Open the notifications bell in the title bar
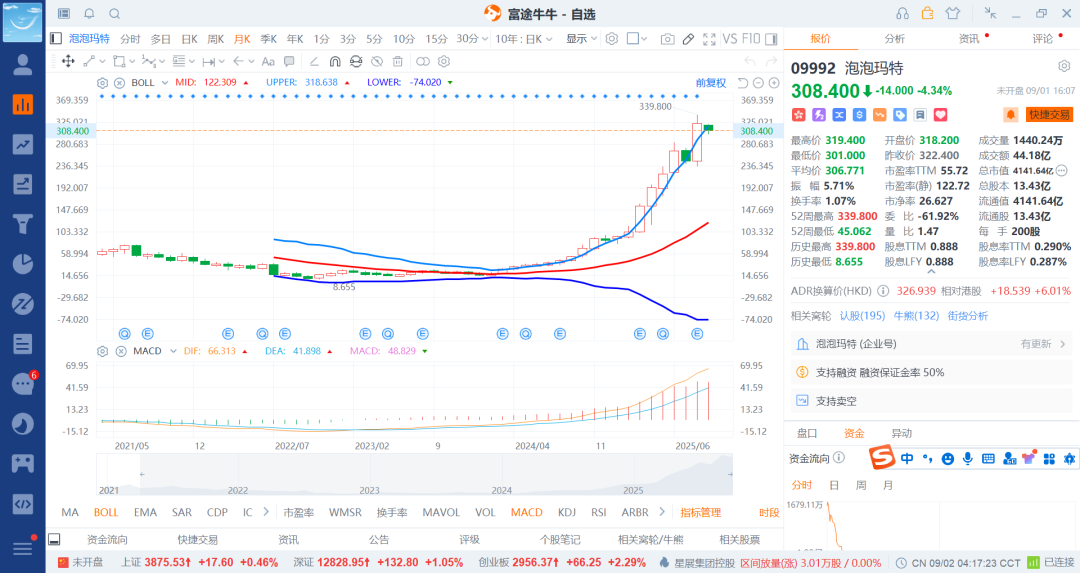 click(x=90, y=14)
